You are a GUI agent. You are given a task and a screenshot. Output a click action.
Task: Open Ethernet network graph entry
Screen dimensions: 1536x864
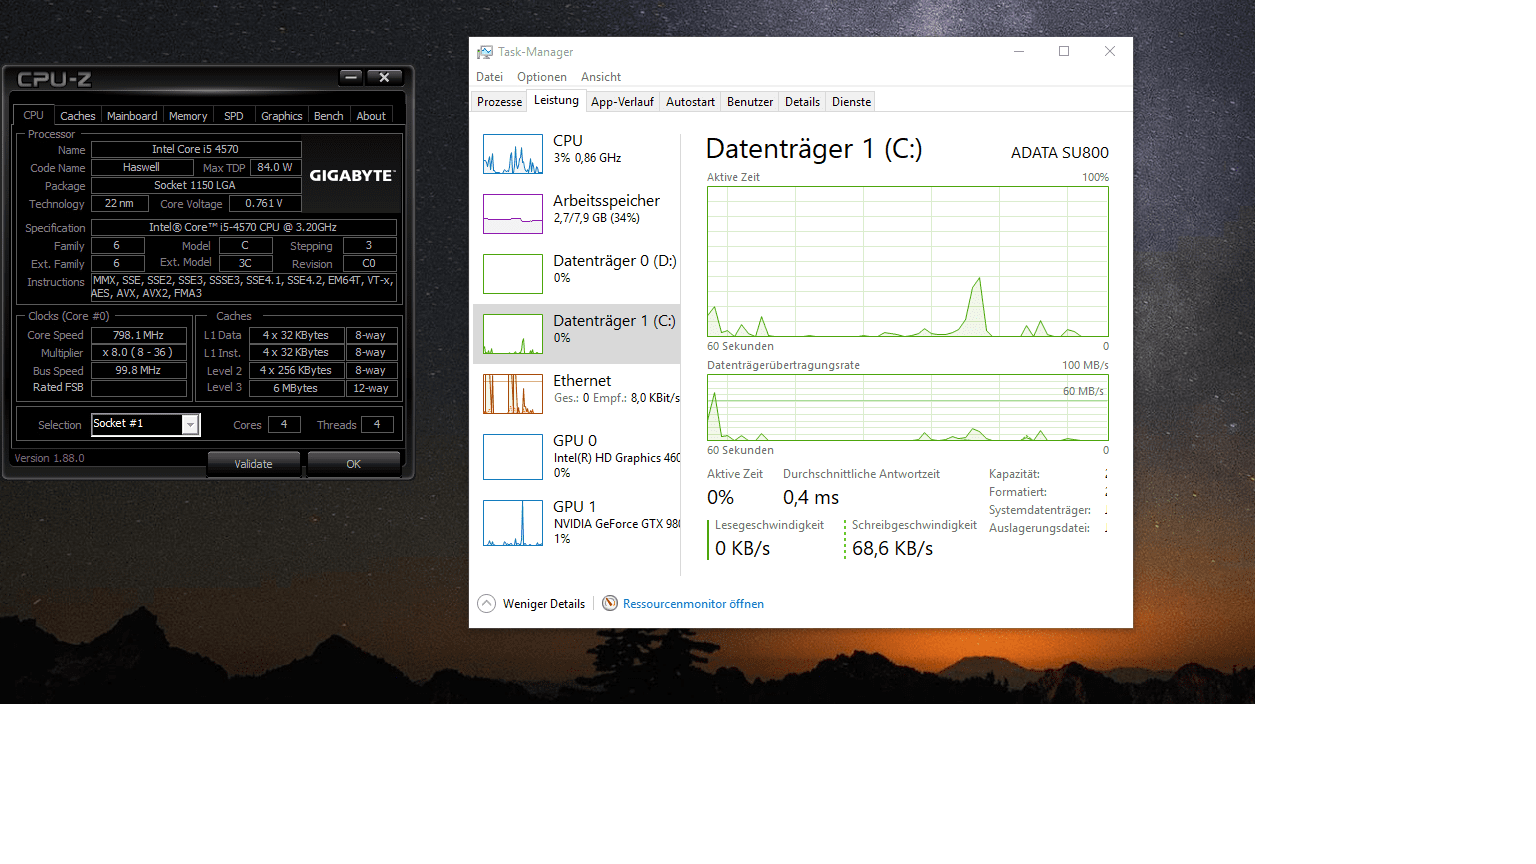click(577, 393)
